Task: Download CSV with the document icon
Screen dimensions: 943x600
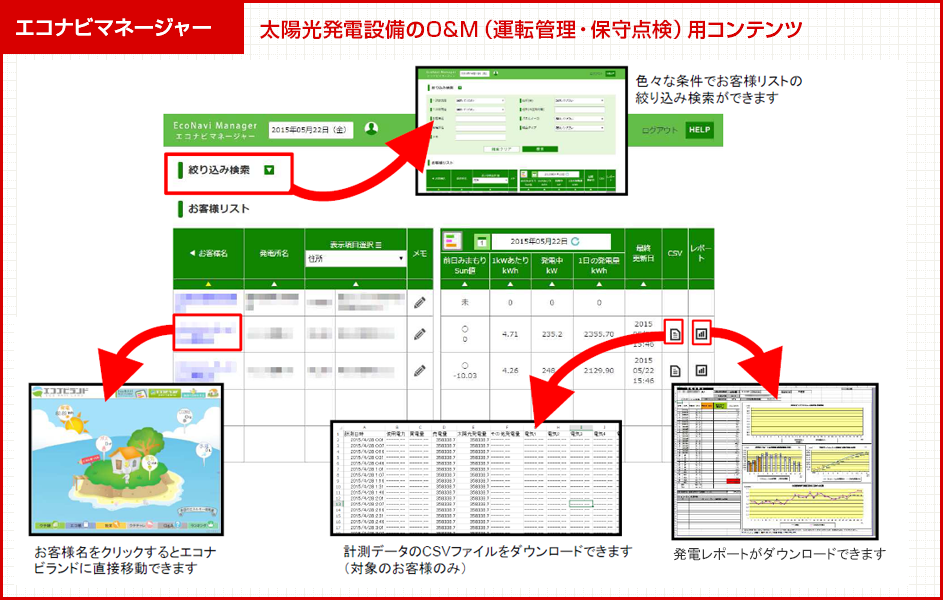Action: coord(675,331)
